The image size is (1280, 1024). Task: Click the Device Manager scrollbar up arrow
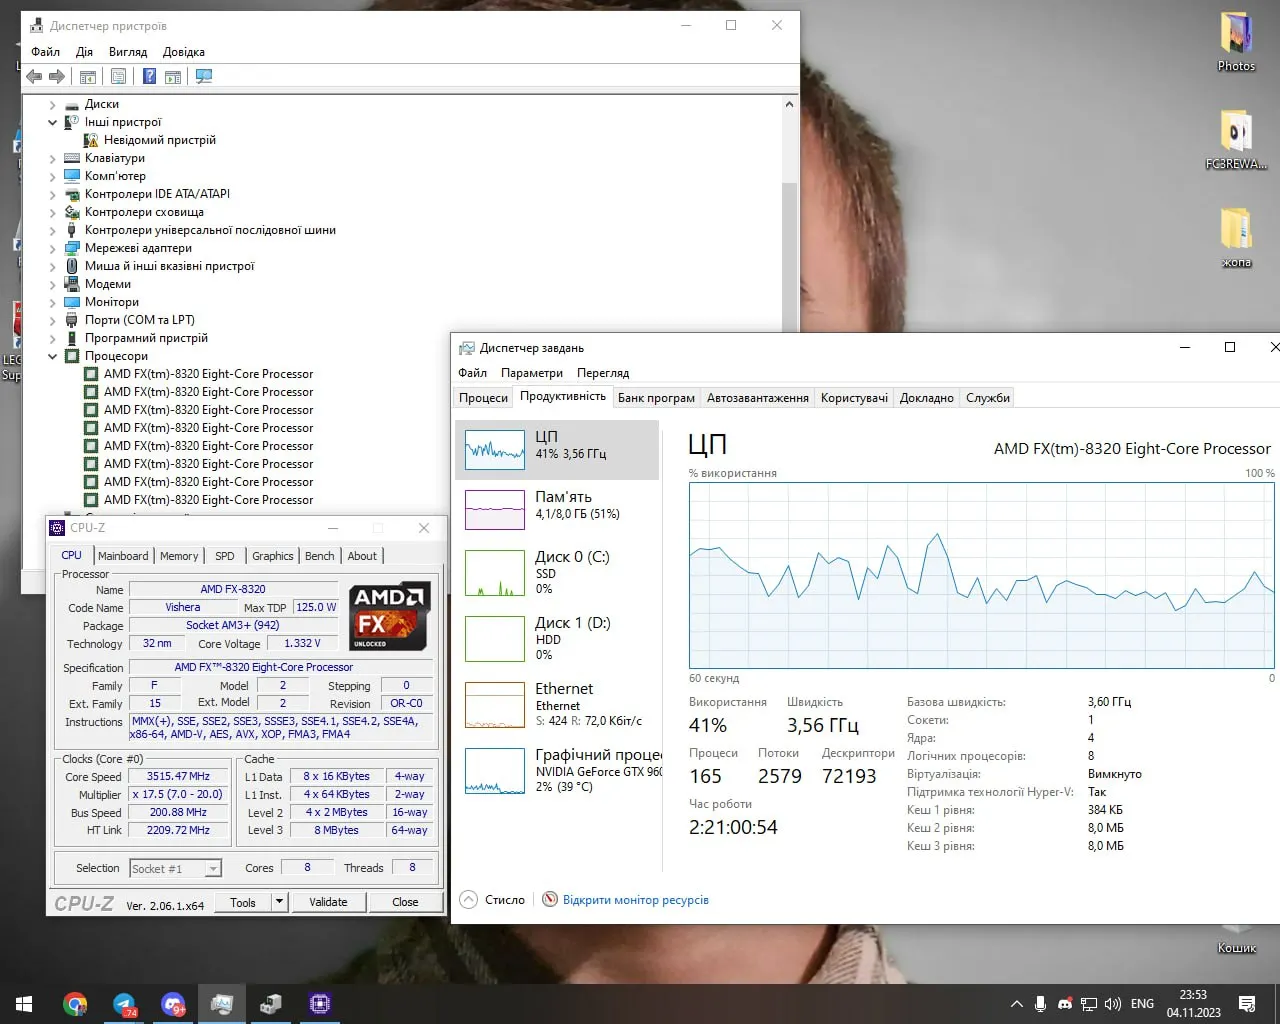[789, 104]
